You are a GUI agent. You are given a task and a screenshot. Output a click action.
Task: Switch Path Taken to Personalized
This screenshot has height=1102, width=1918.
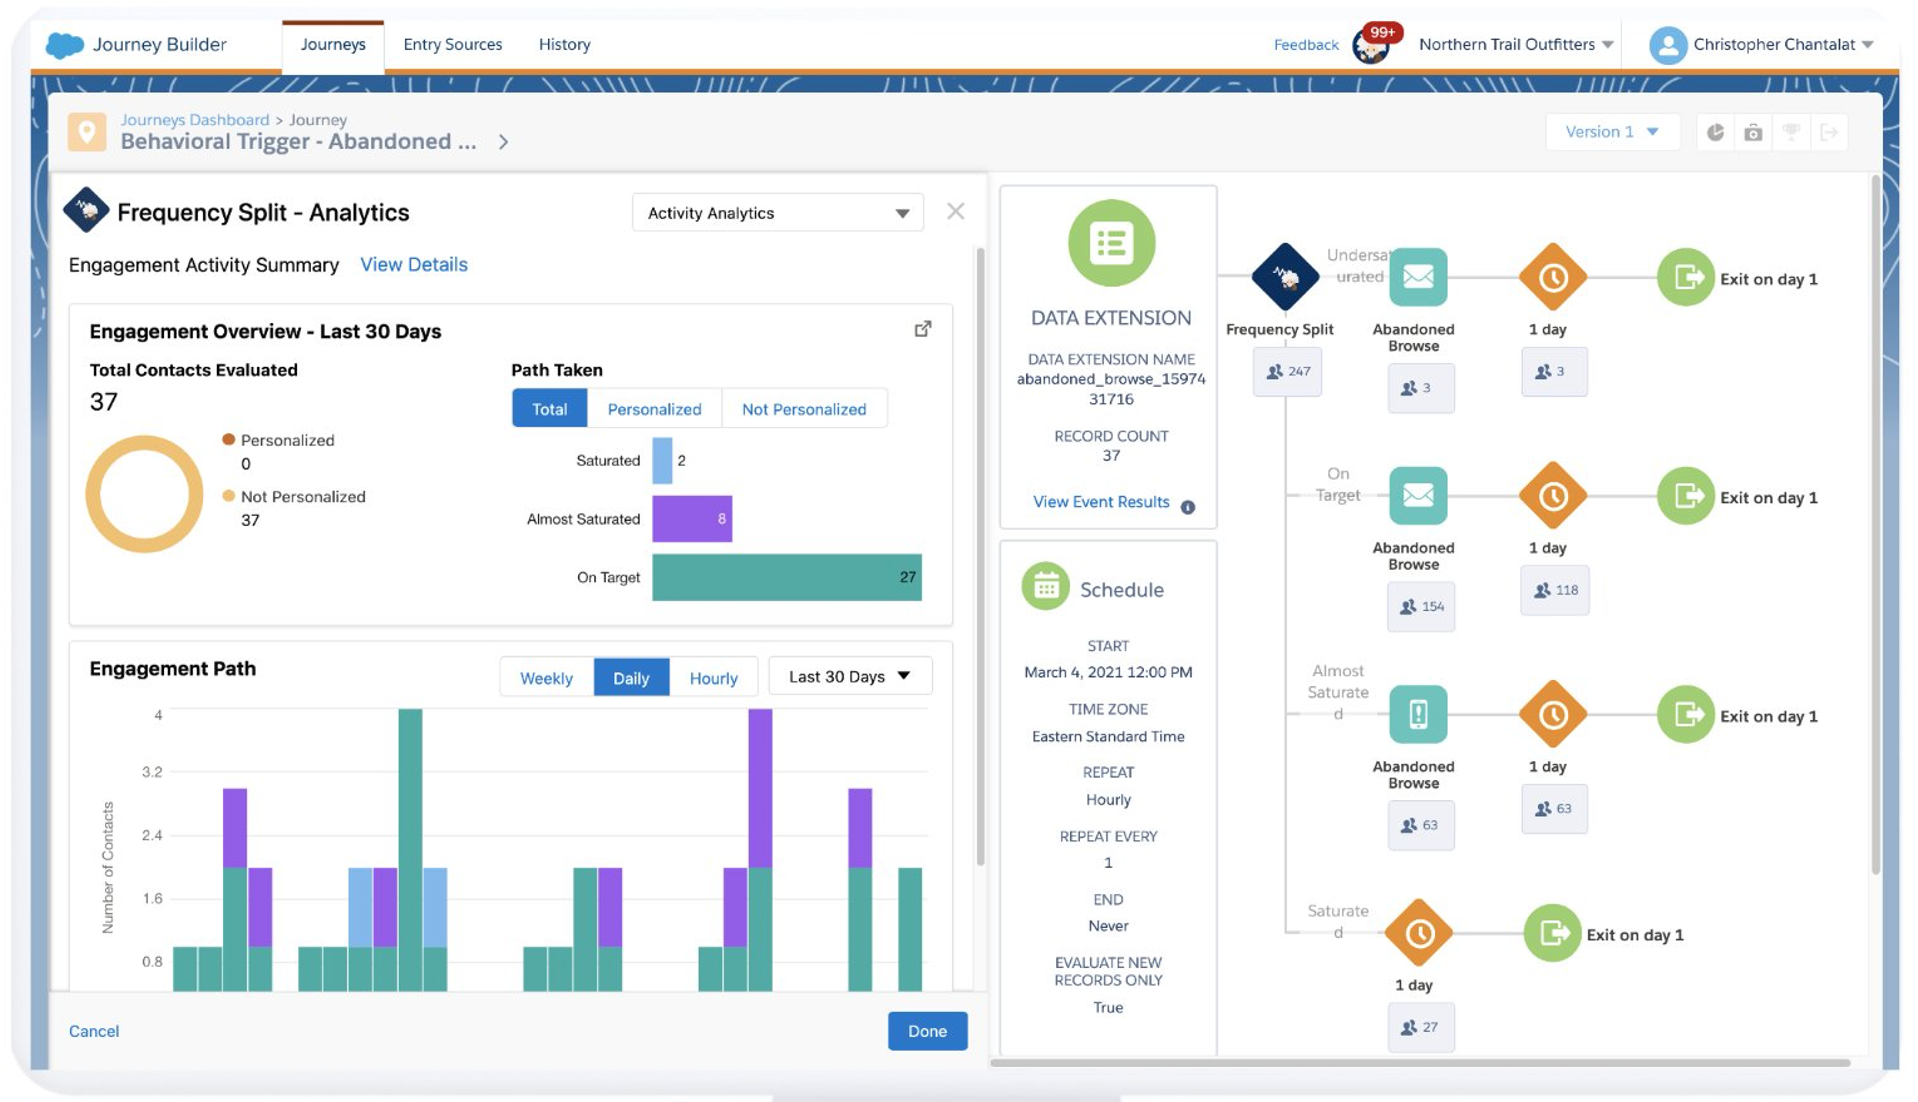click(654, 409)
